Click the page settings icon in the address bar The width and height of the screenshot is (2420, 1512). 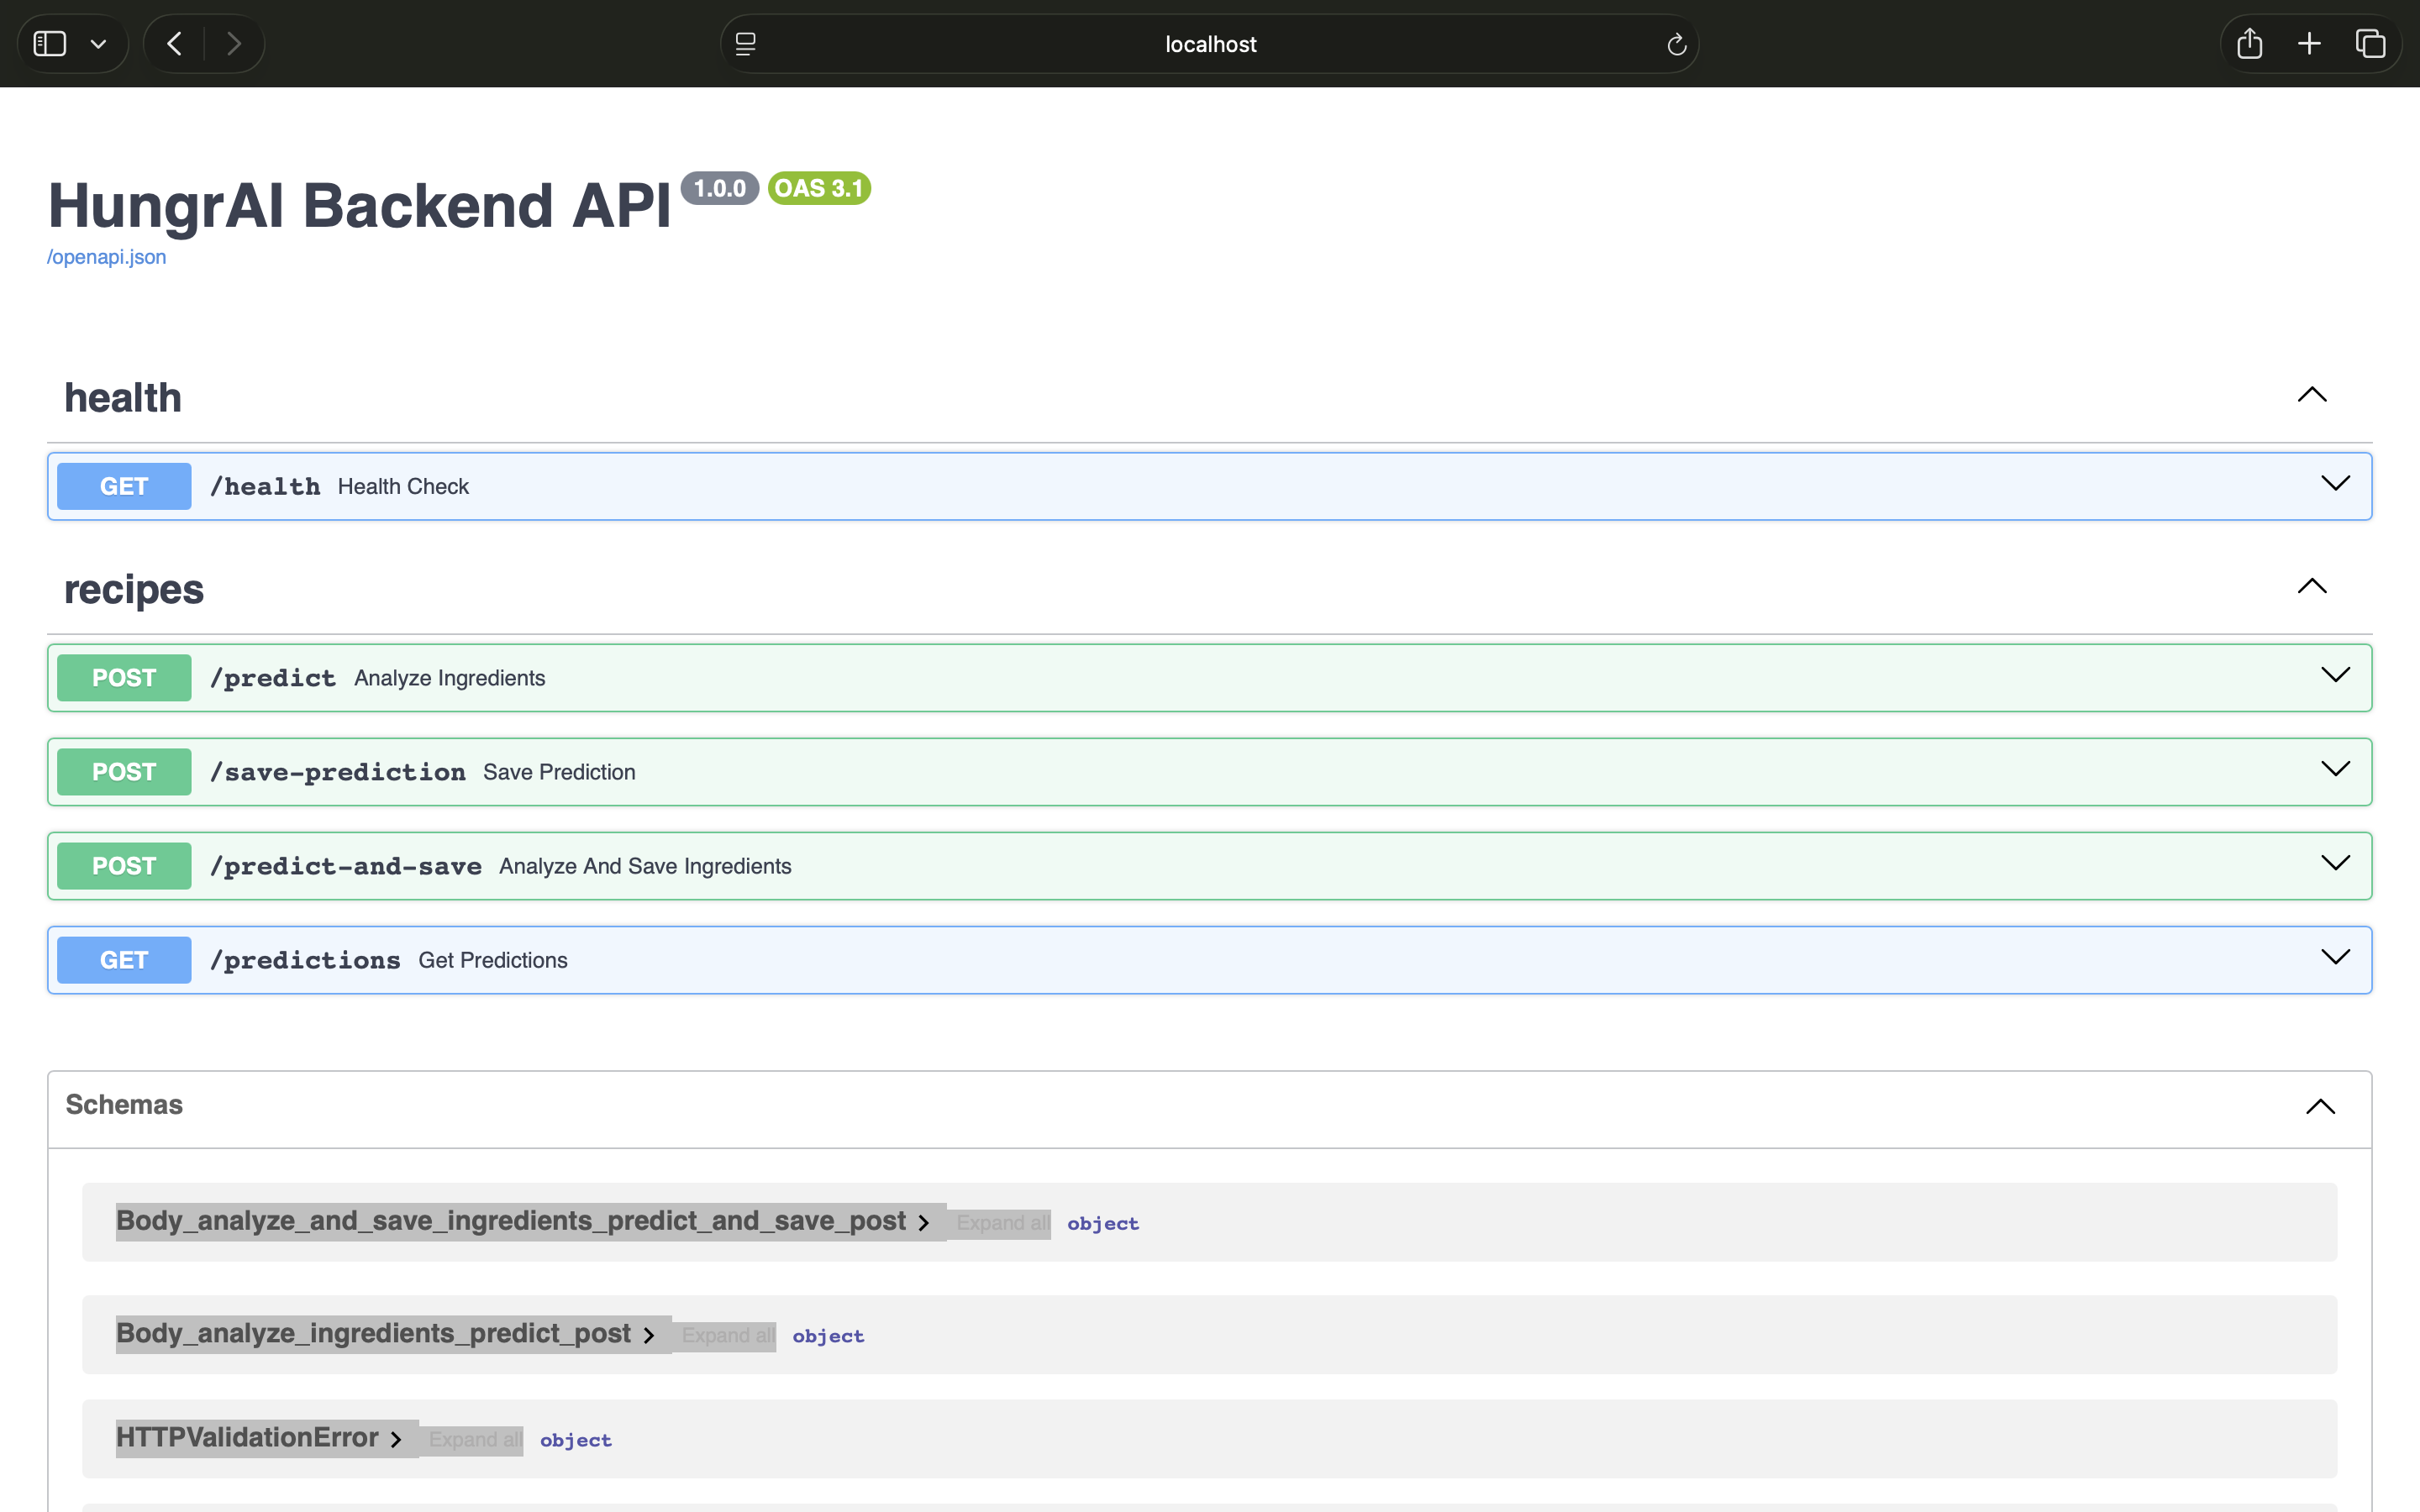(746, 44)
